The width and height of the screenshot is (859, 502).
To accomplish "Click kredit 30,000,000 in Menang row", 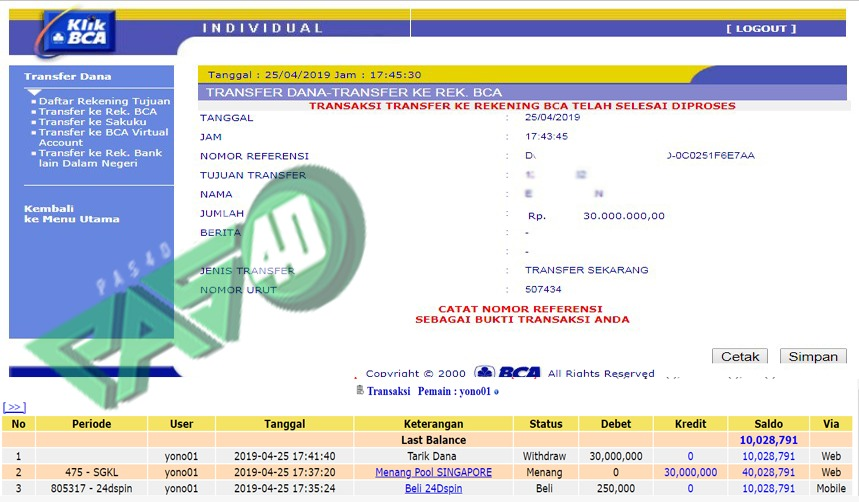I will 690,472.
